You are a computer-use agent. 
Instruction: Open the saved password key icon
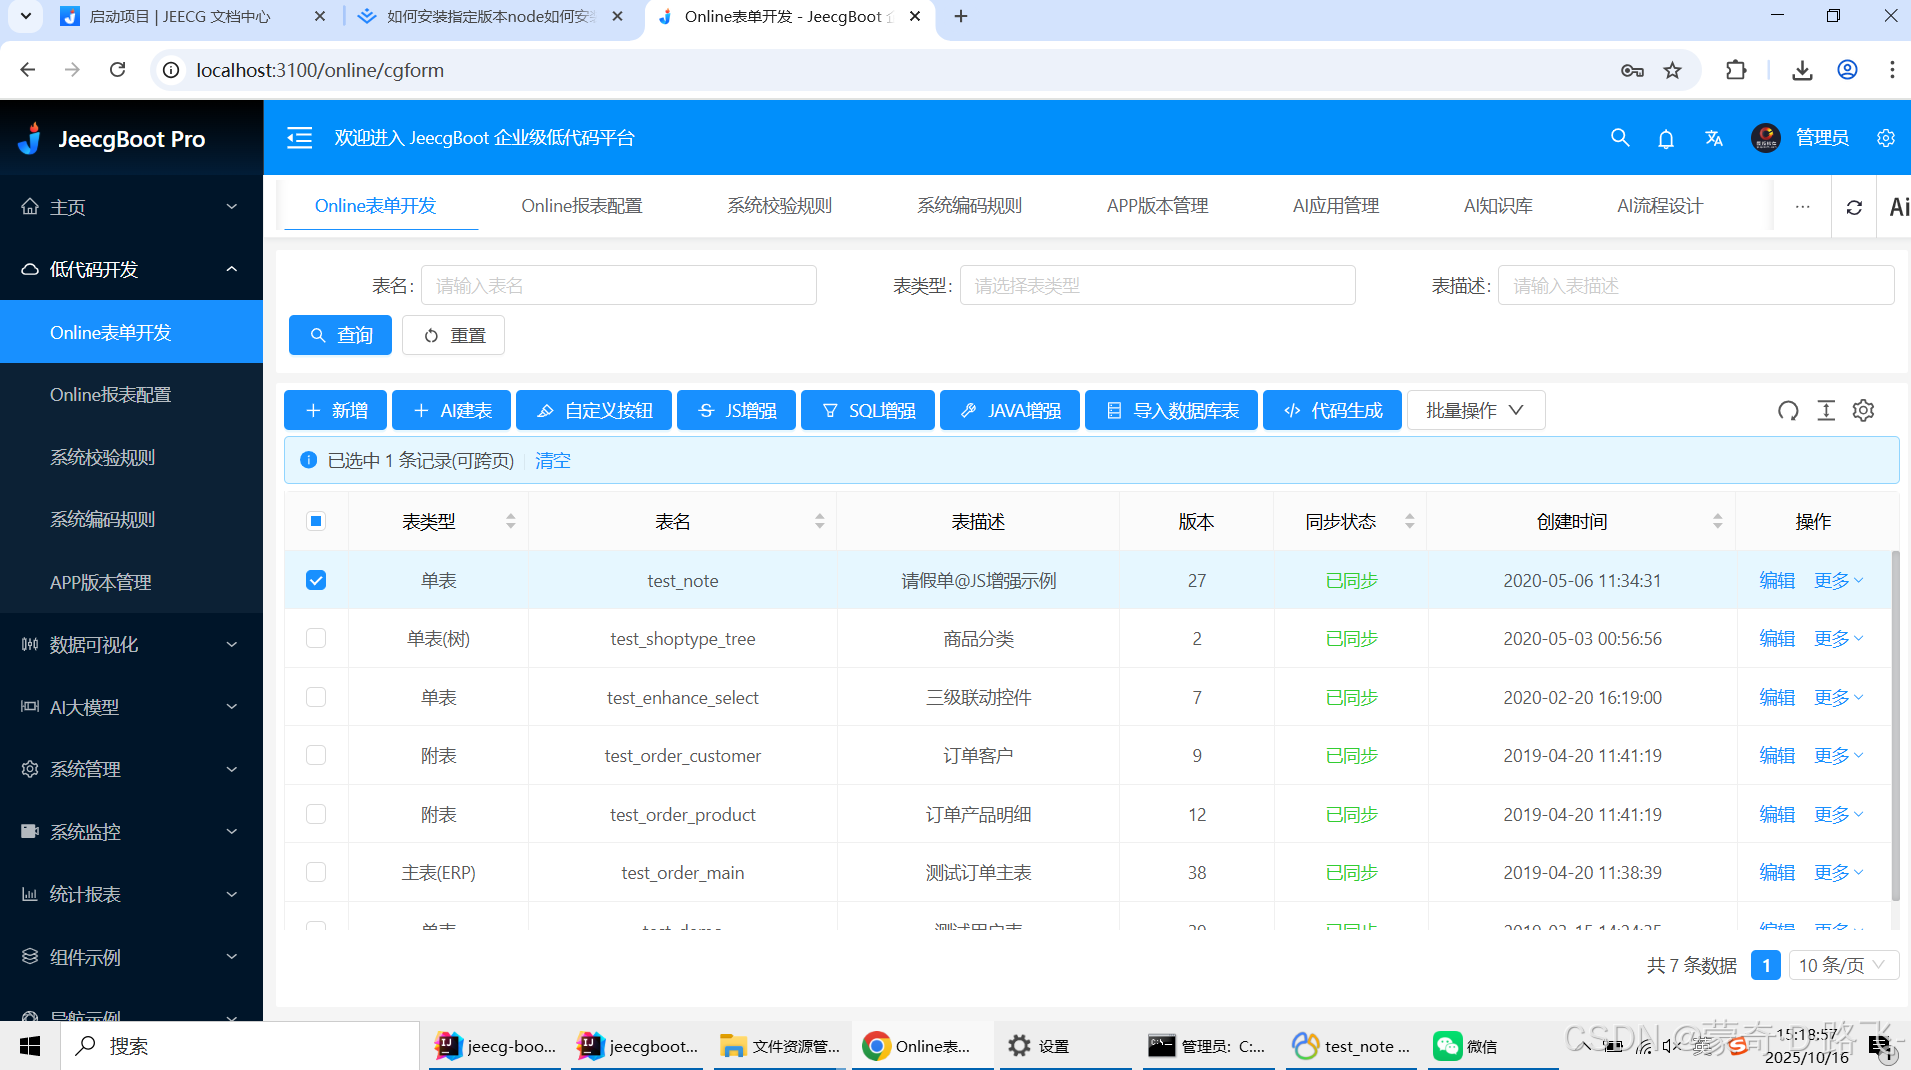point(1632,70)
